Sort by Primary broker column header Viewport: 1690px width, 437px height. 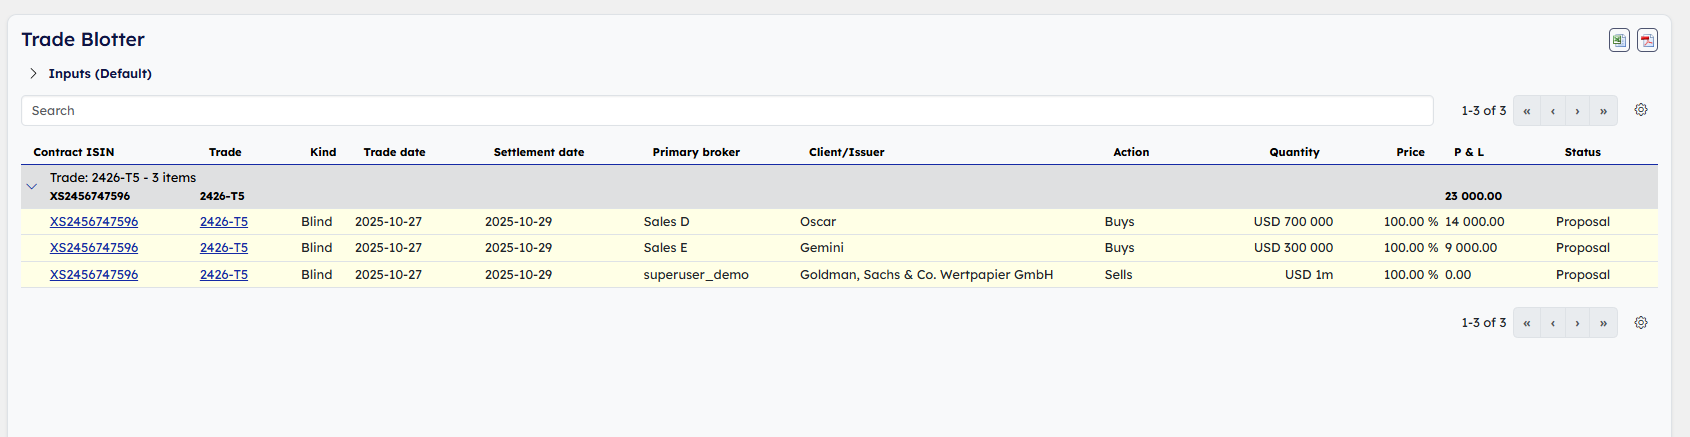(x=696, y=152)
